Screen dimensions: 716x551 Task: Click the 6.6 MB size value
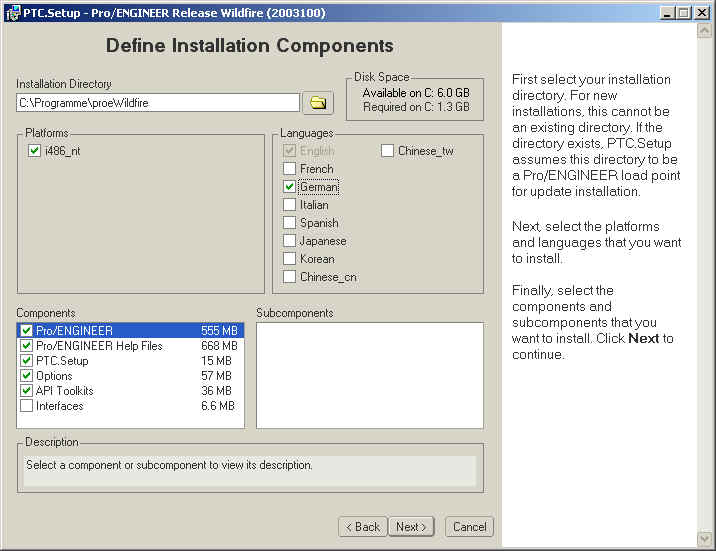pos(218,406)
